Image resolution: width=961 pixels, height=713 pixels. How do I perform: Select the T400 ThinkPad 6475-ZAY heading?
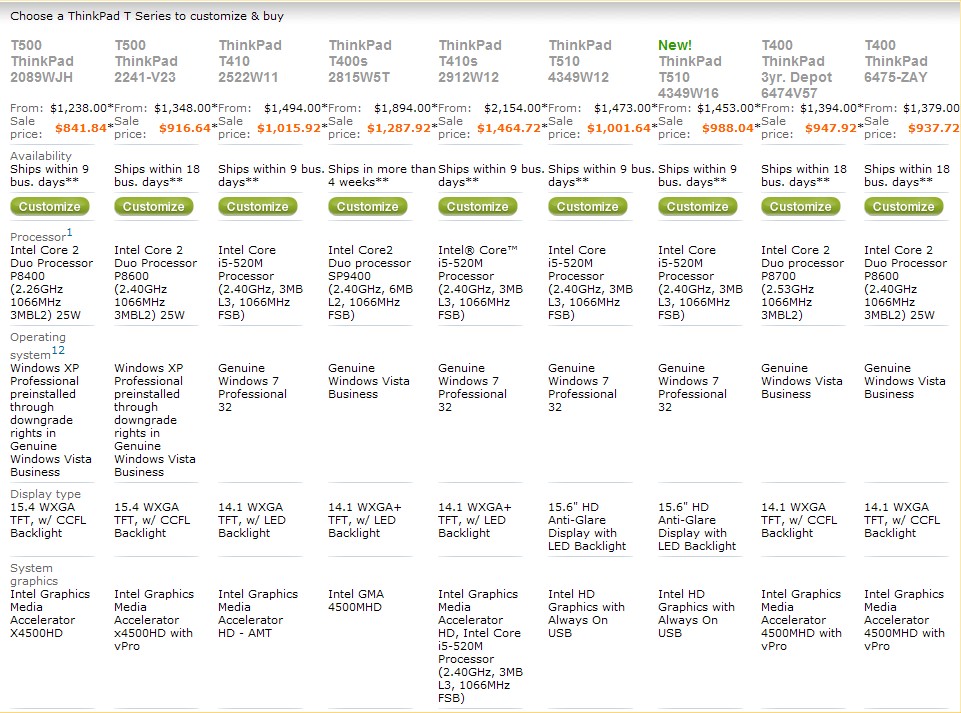pos(896,61)
